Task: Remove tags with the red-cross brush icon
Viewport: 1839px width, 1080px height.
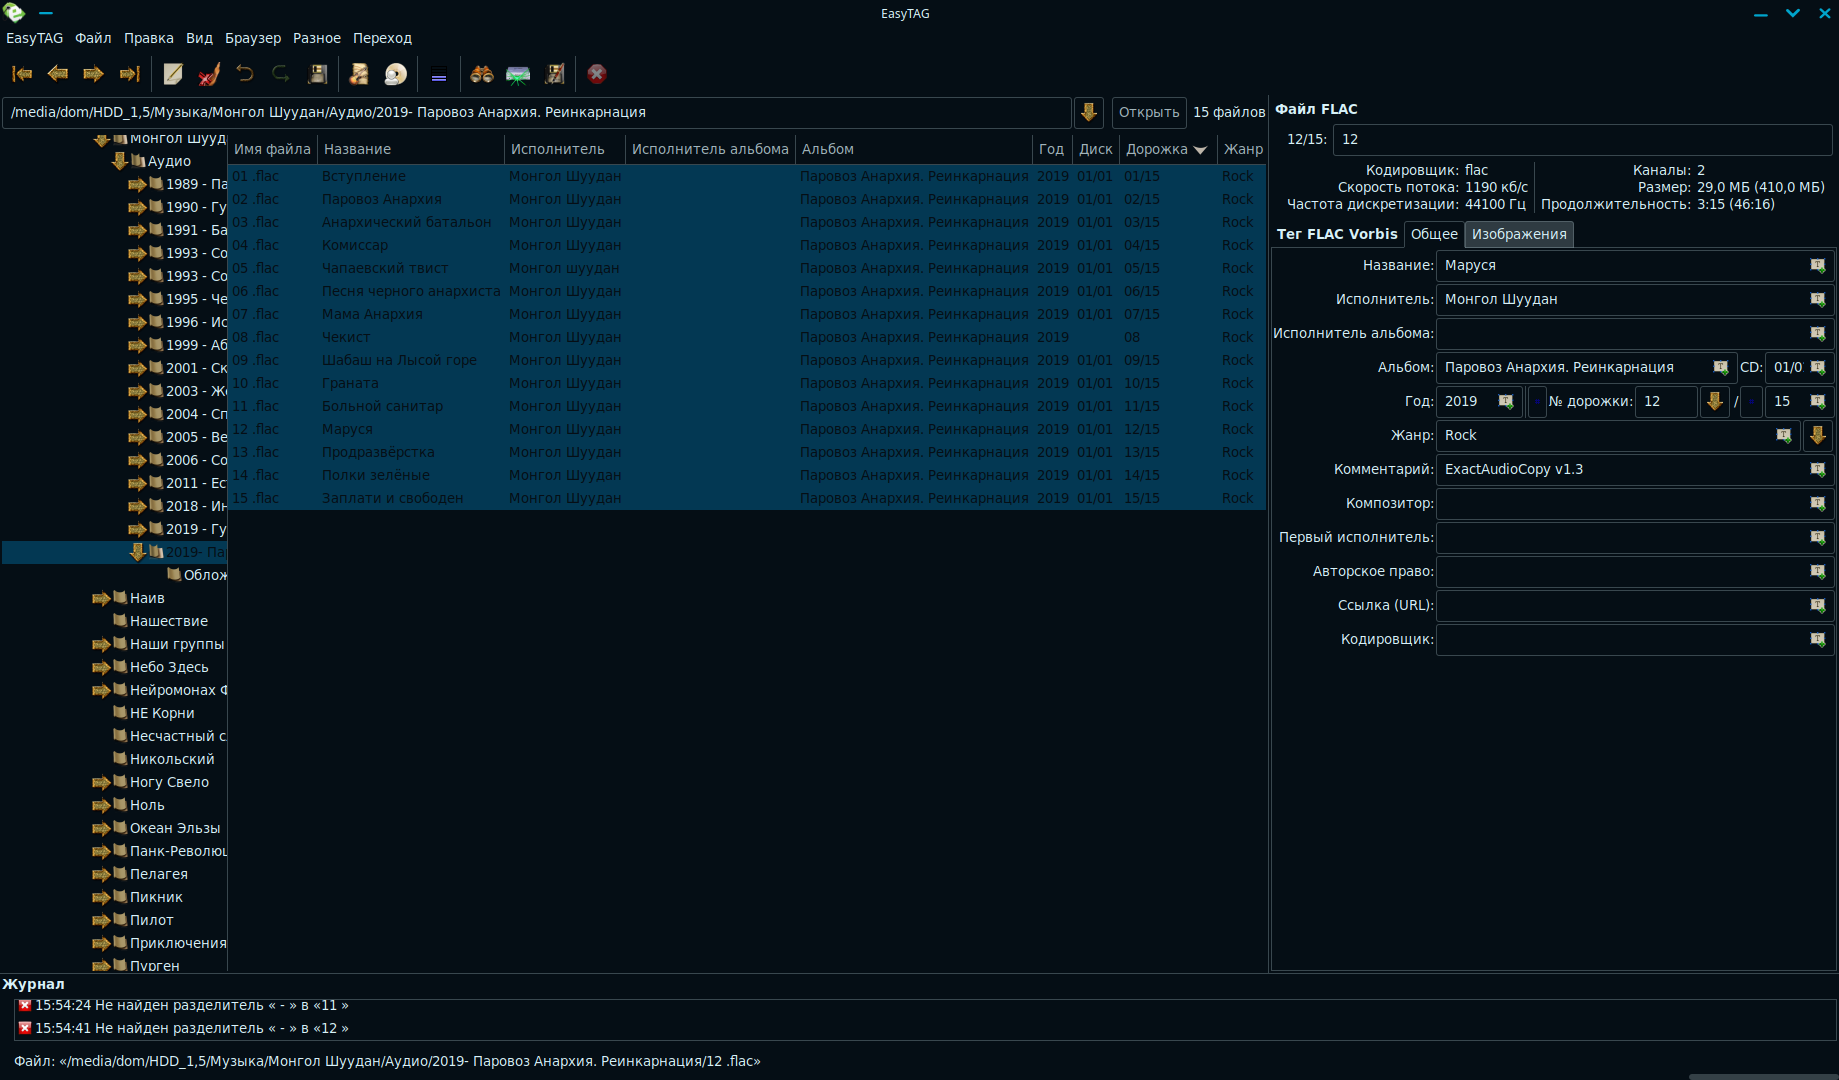Action: click(209, 74)
